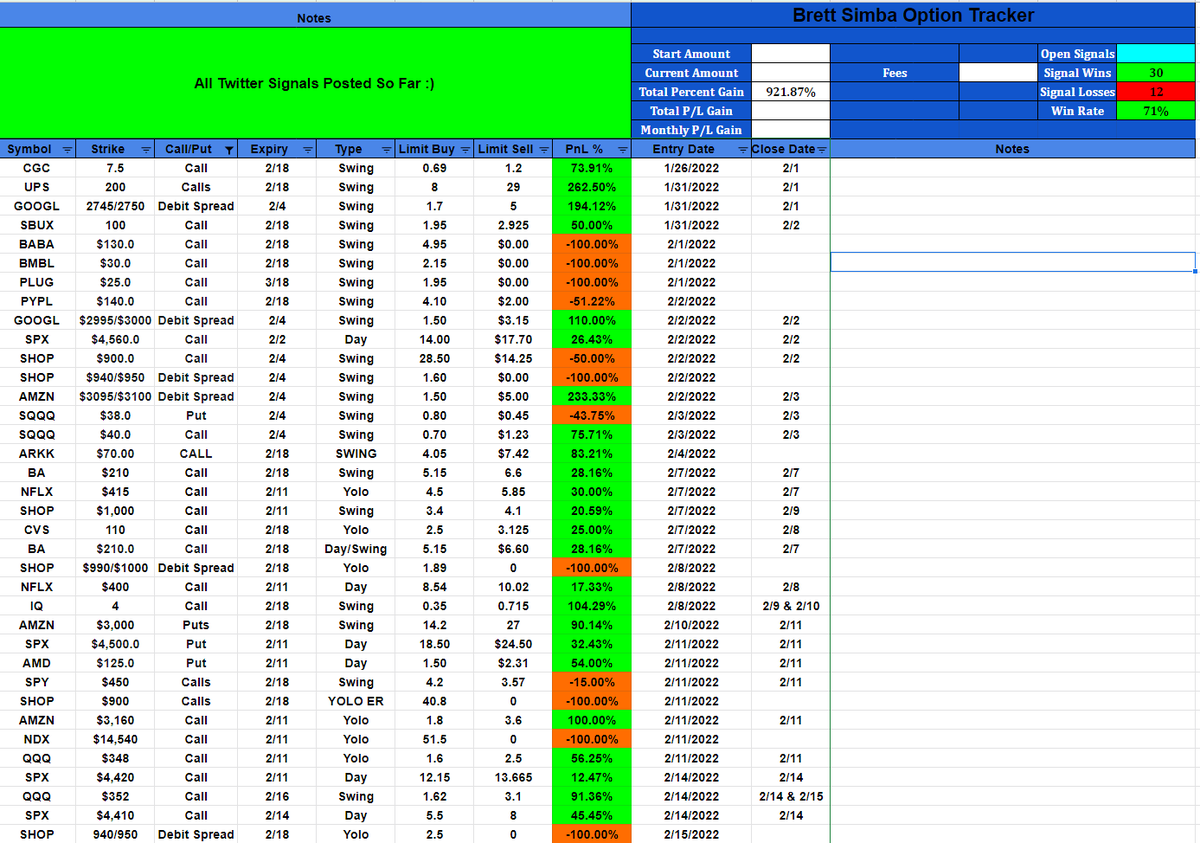Viewport: 1200px width, 843px height.
Task: Select the 90.14% PnL cell
Action: click(x=591, y=625)
